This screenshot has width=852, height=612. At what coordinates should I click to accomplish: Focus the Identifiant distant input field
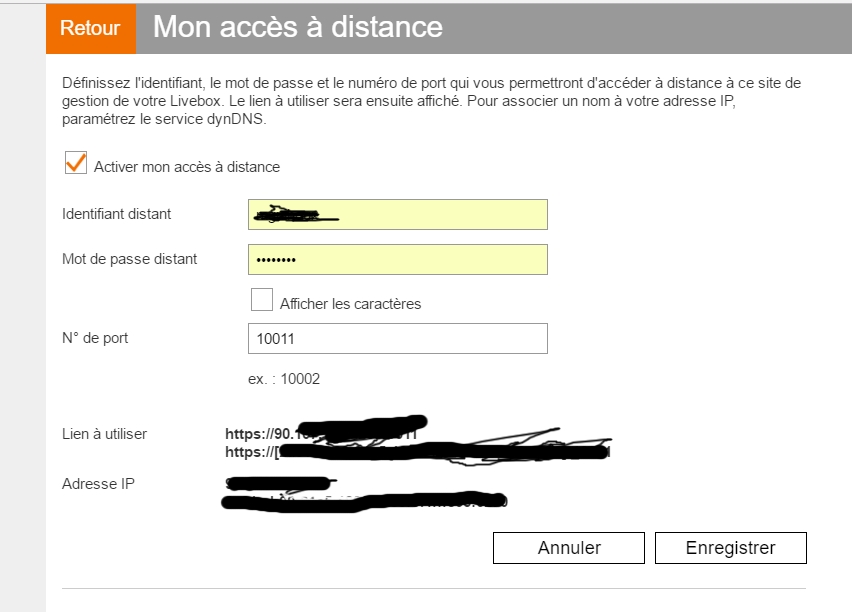tap(397, 215)
